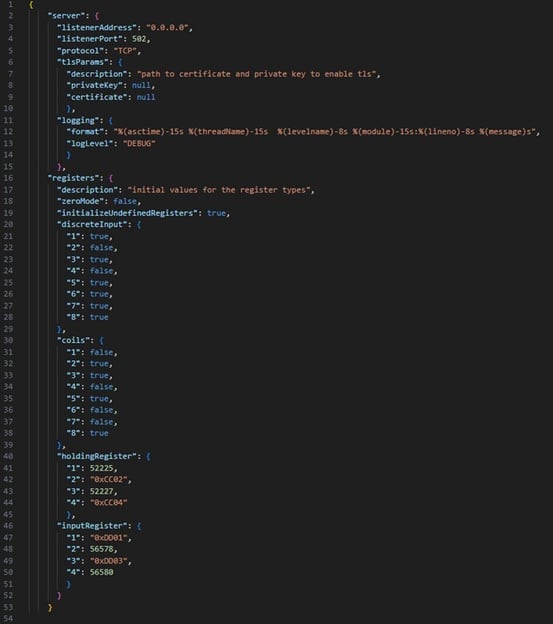Click the null value after "certificate"
This screenshot has width=553, height=624.
[146, 97]
